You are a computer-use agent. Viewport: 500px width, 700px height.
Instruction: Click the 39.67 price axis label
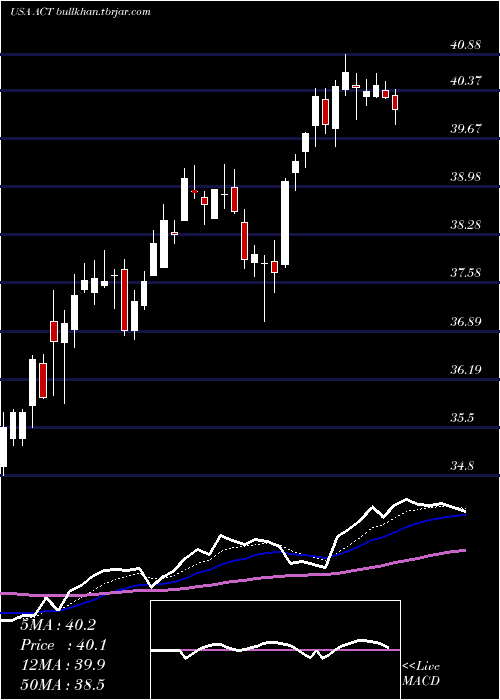coord(466,129)
